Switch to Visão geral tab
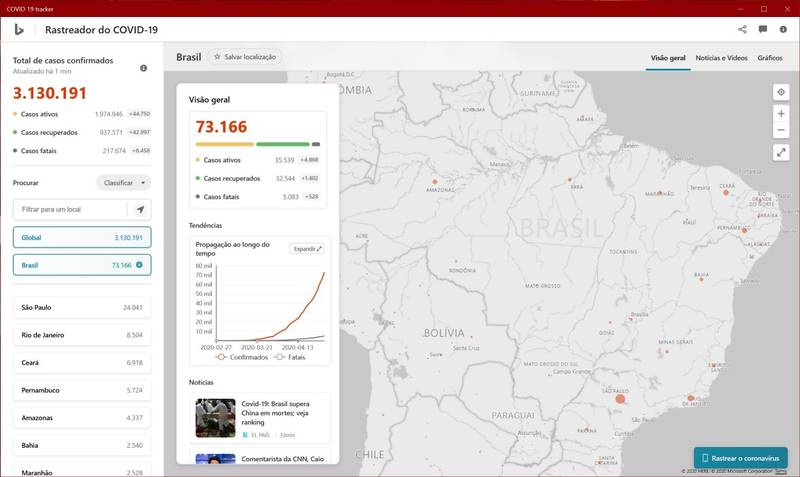This screenshot has width=800, height=477. click(668, 58)
